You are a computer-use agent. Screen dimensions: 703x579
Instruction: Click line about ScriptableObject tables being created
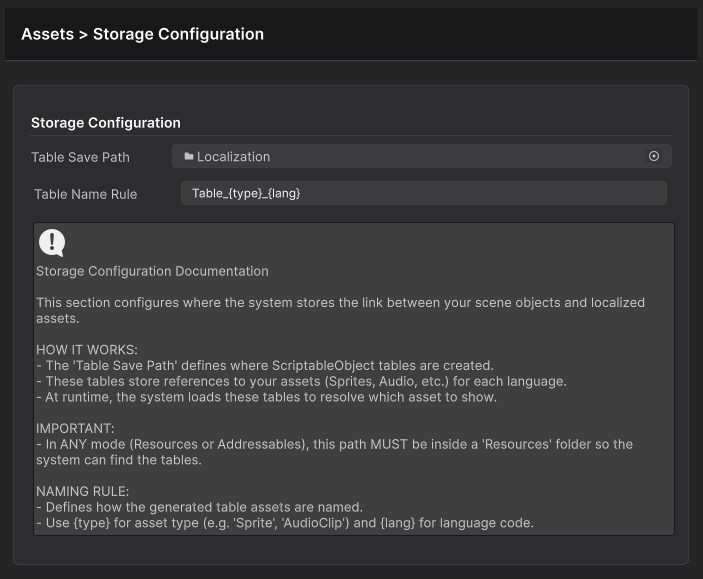coord(265,366)
